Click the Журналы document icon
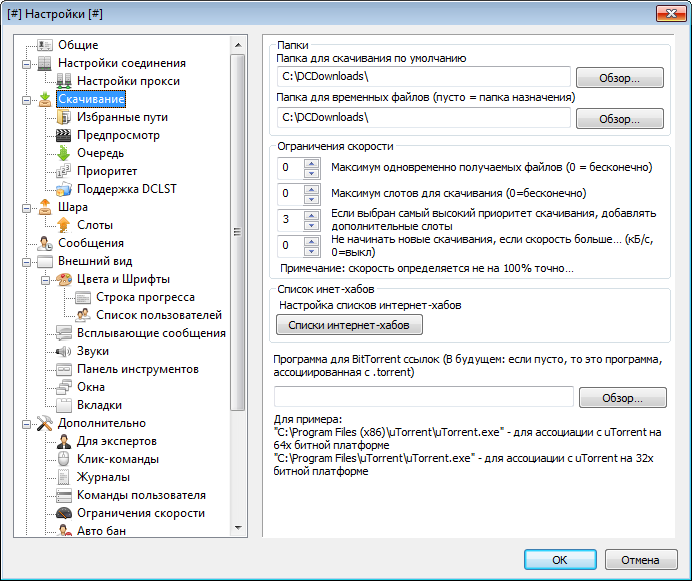Image resolution: width=692 pixels, height=581 pixels. coord(64,477)
